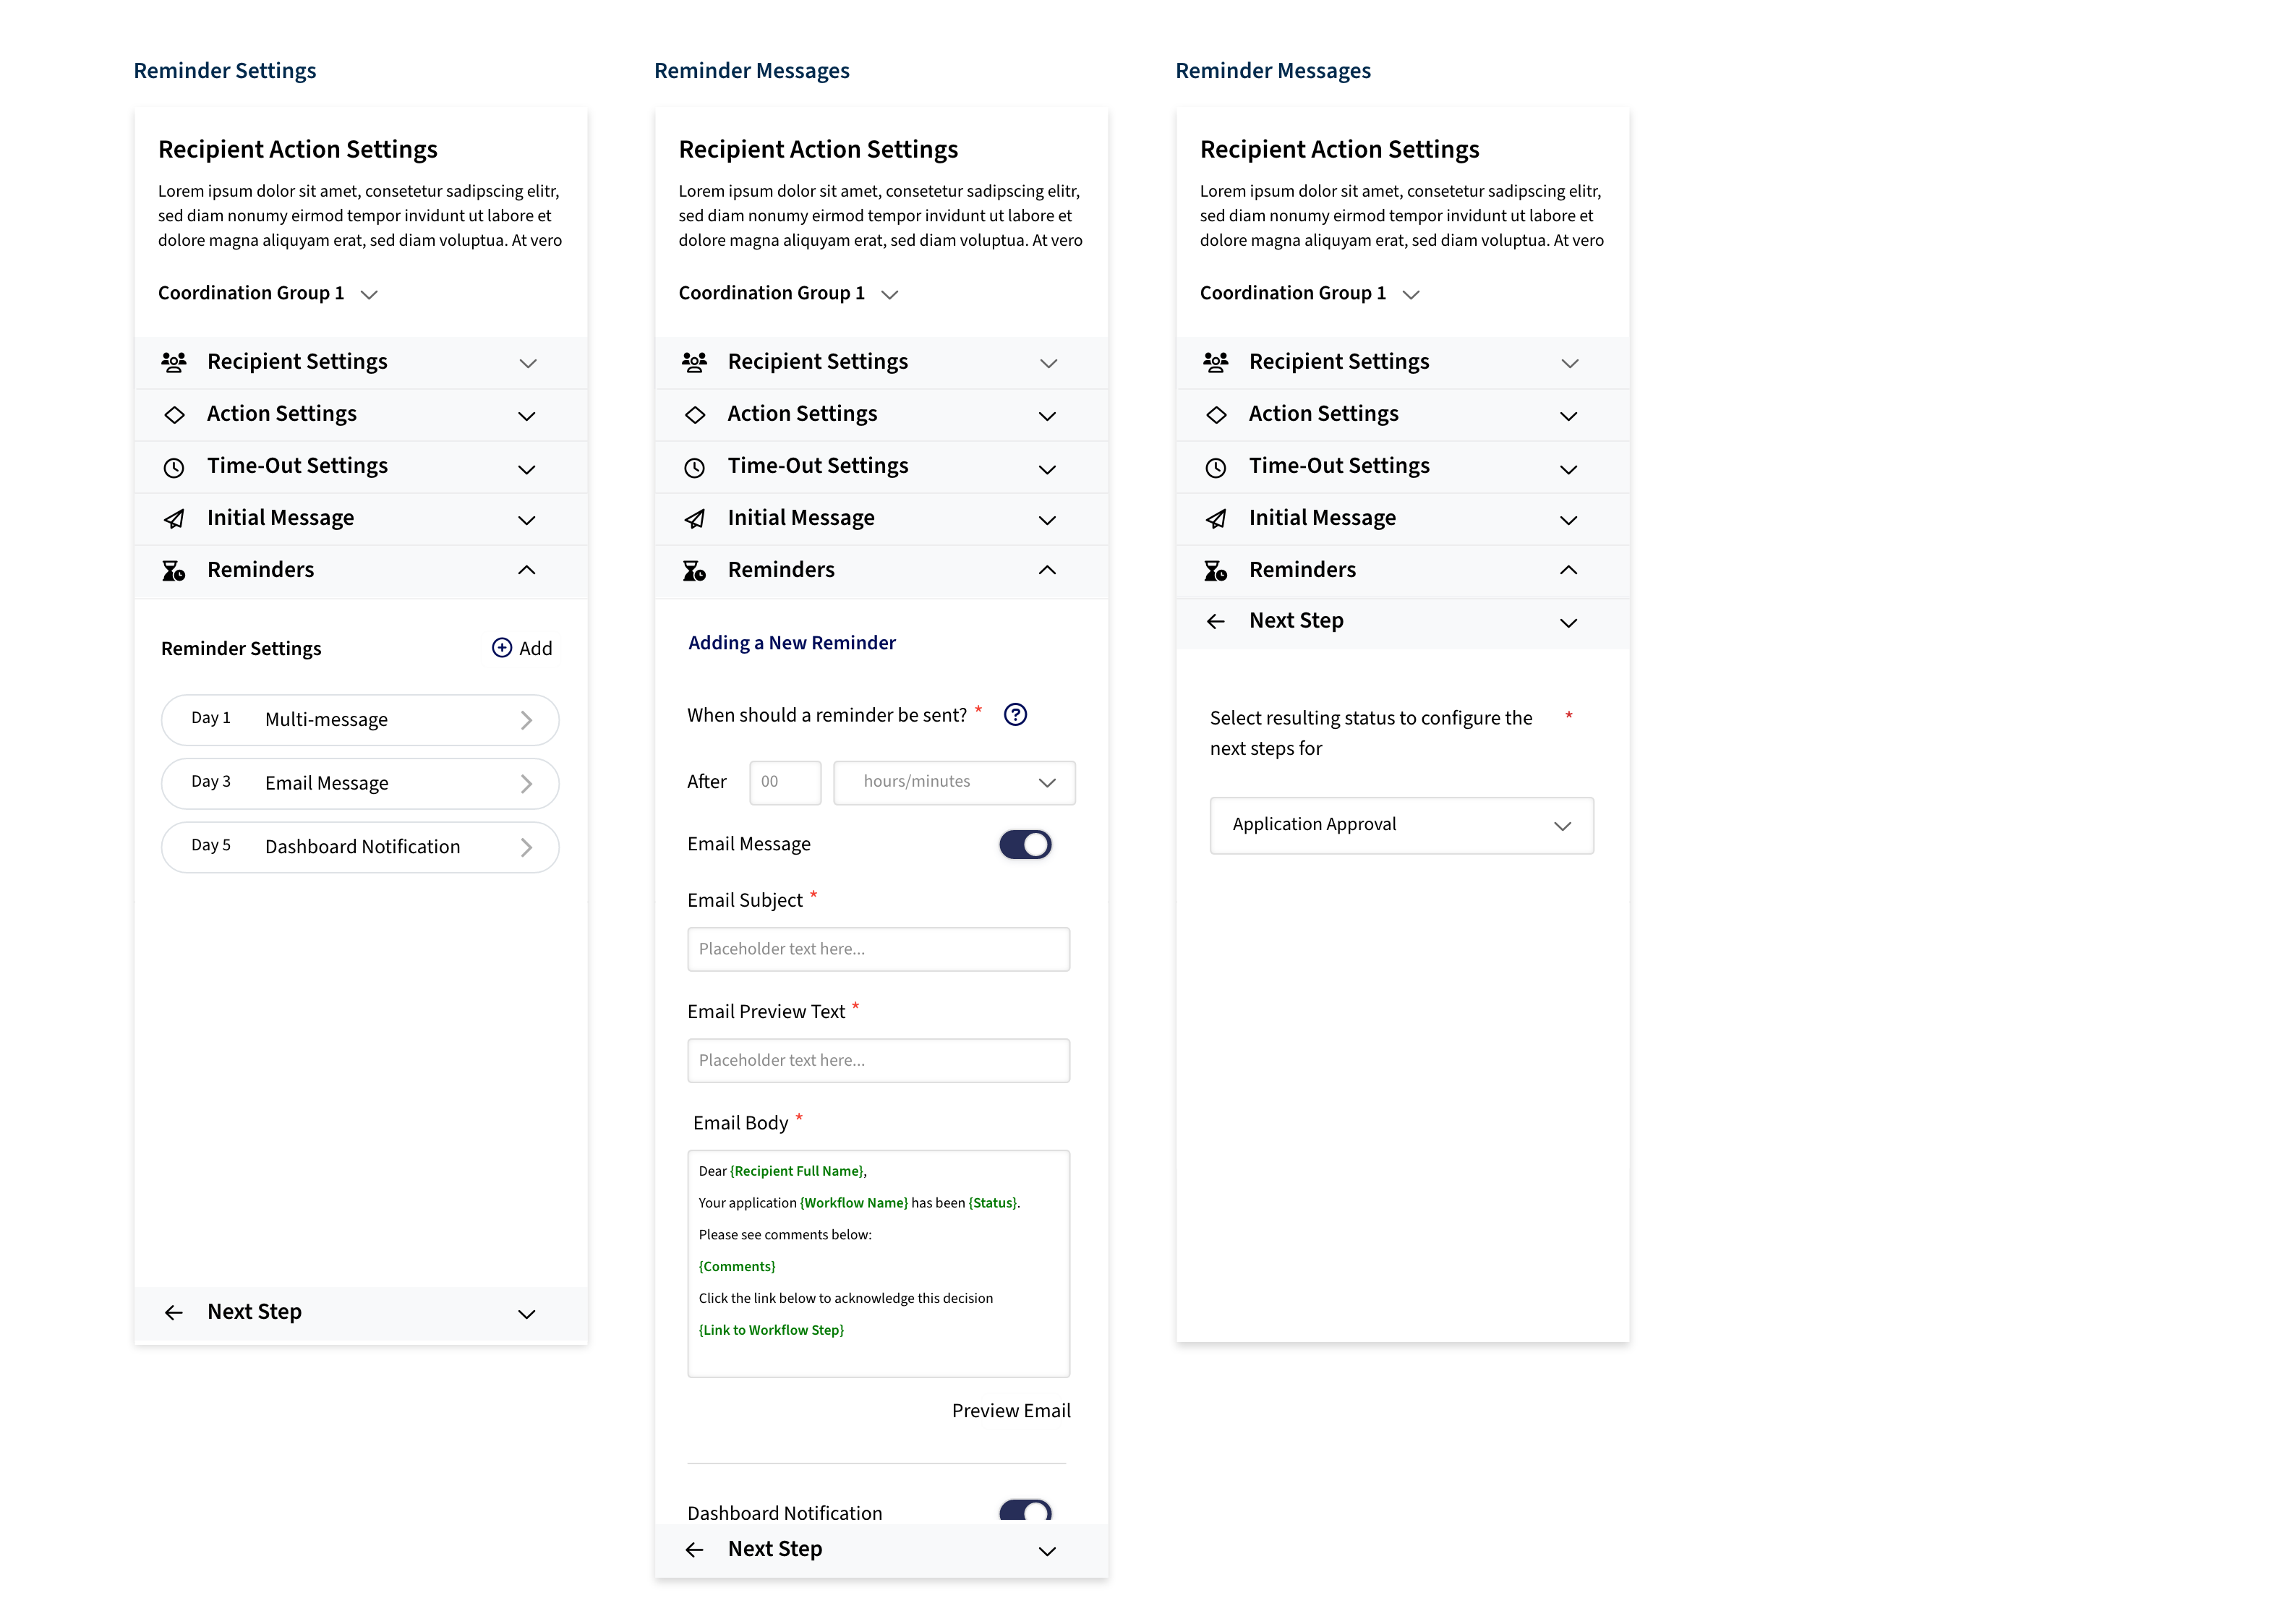
Task: Expand Next Step chevron in third panel
Action: 1568,623
